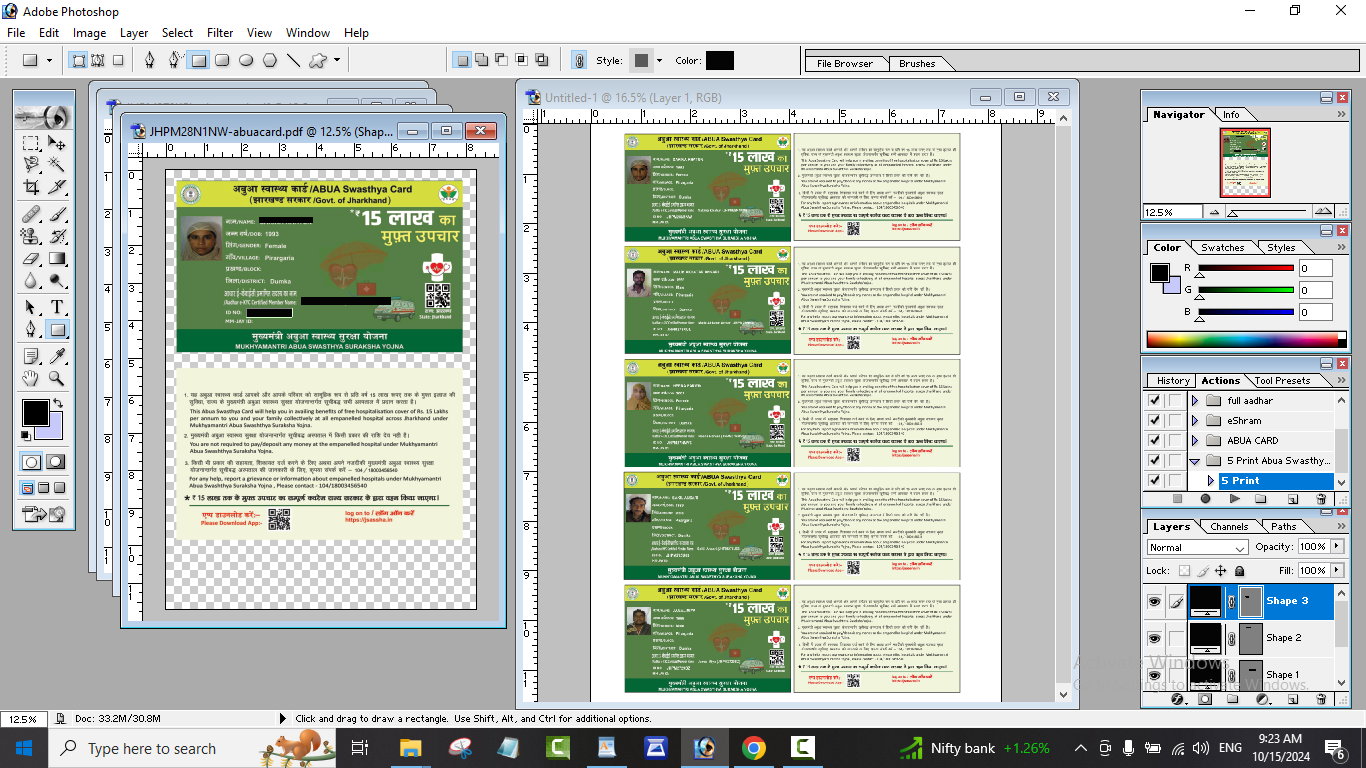Pick the Horizontal Type tool
This screenshot has height=768, width=1366.
(57, 307)
